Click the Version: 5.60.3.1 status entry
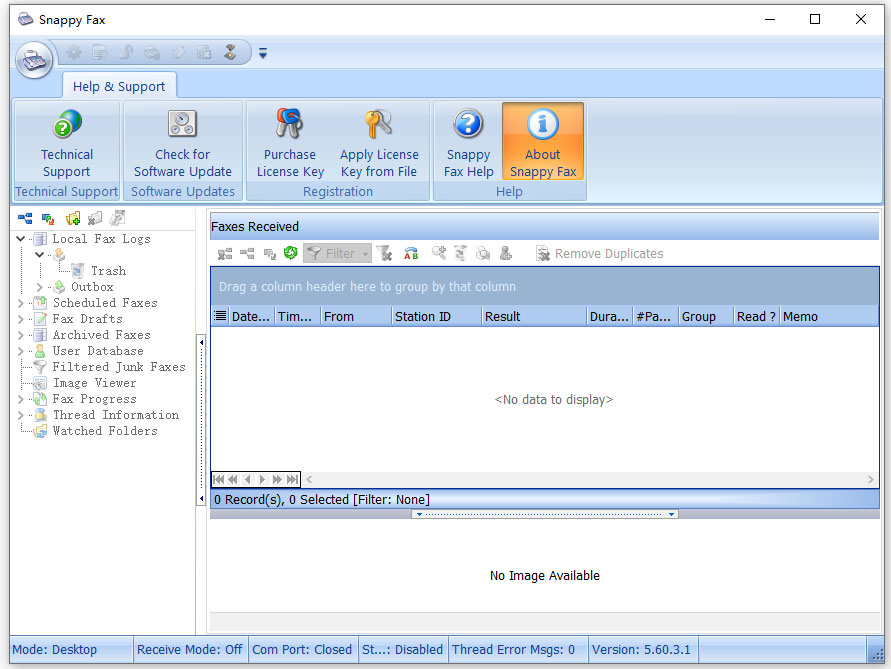The image size is (891, 669). tap(642, 650)
